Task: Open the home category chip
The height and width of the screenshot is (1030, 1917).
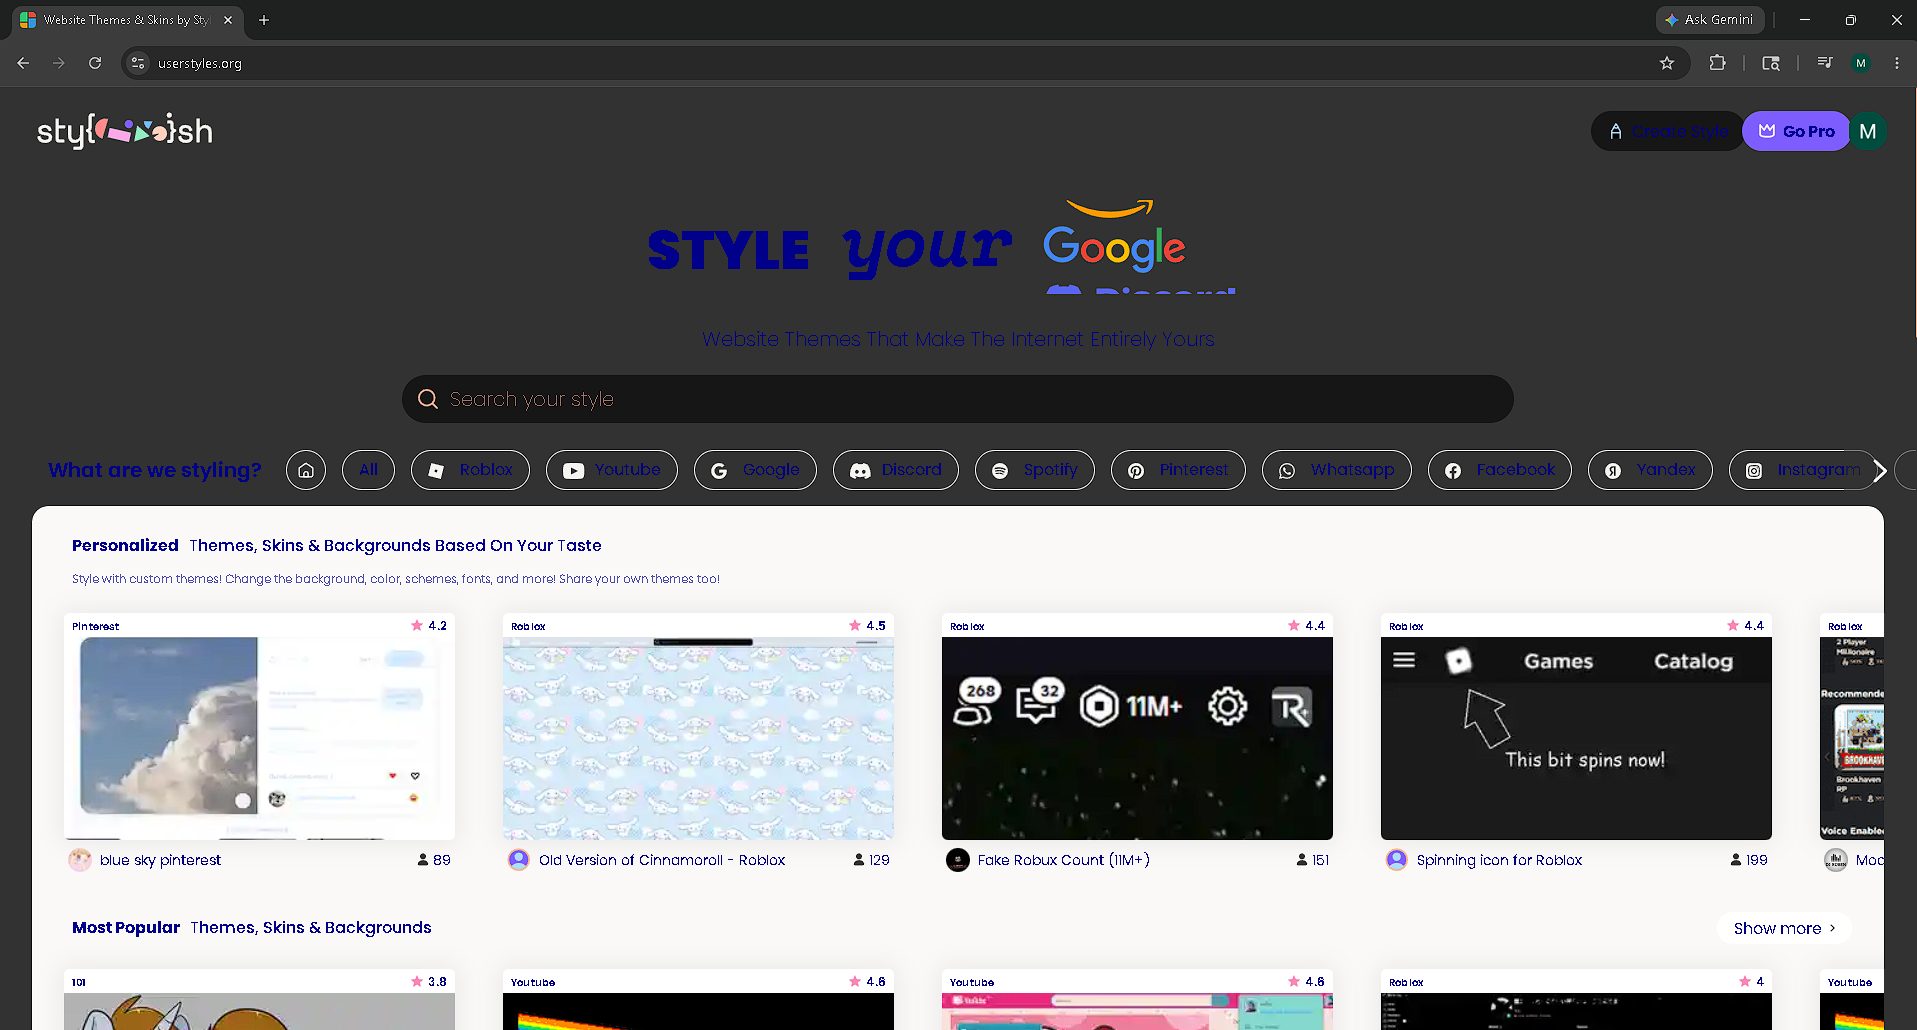Action: [x=306, y=470]
